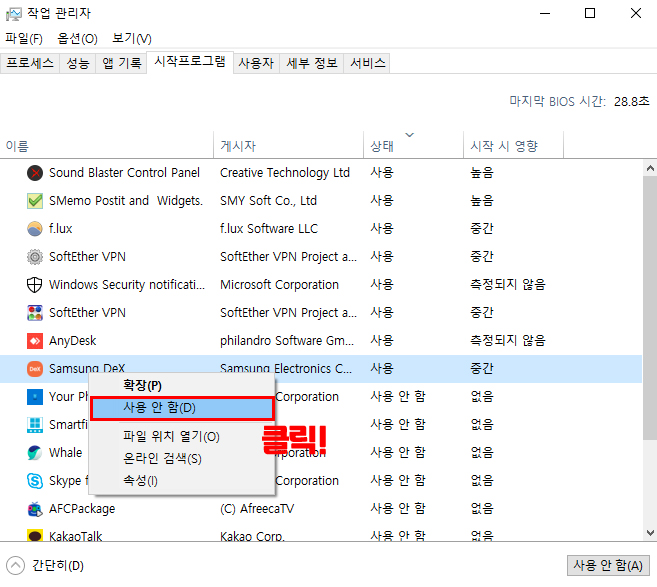The height and width of the screenshot is (587, 657).
Task: Click the colorful second SoftEther VPN icon
Action: (x=35, y=313)
